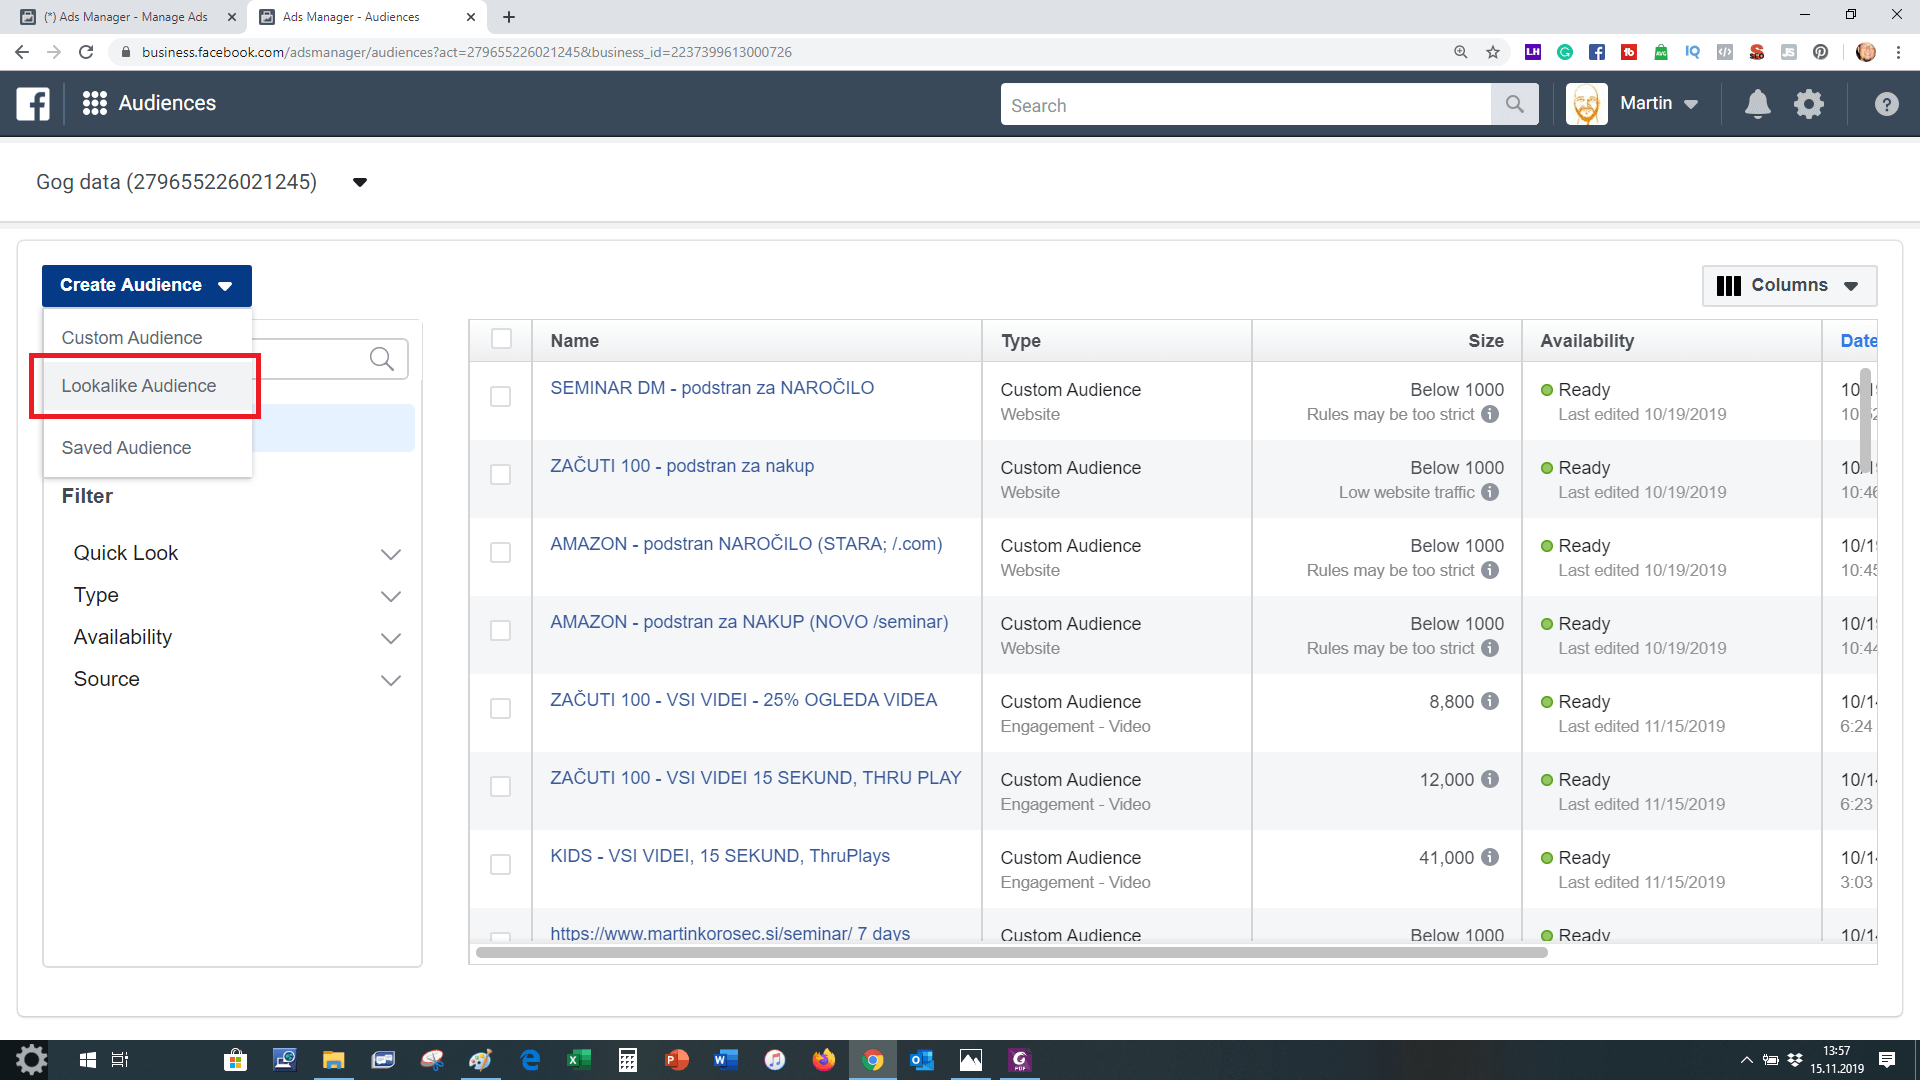
Task: Click the Create Audience button
Action: (146, 286)
